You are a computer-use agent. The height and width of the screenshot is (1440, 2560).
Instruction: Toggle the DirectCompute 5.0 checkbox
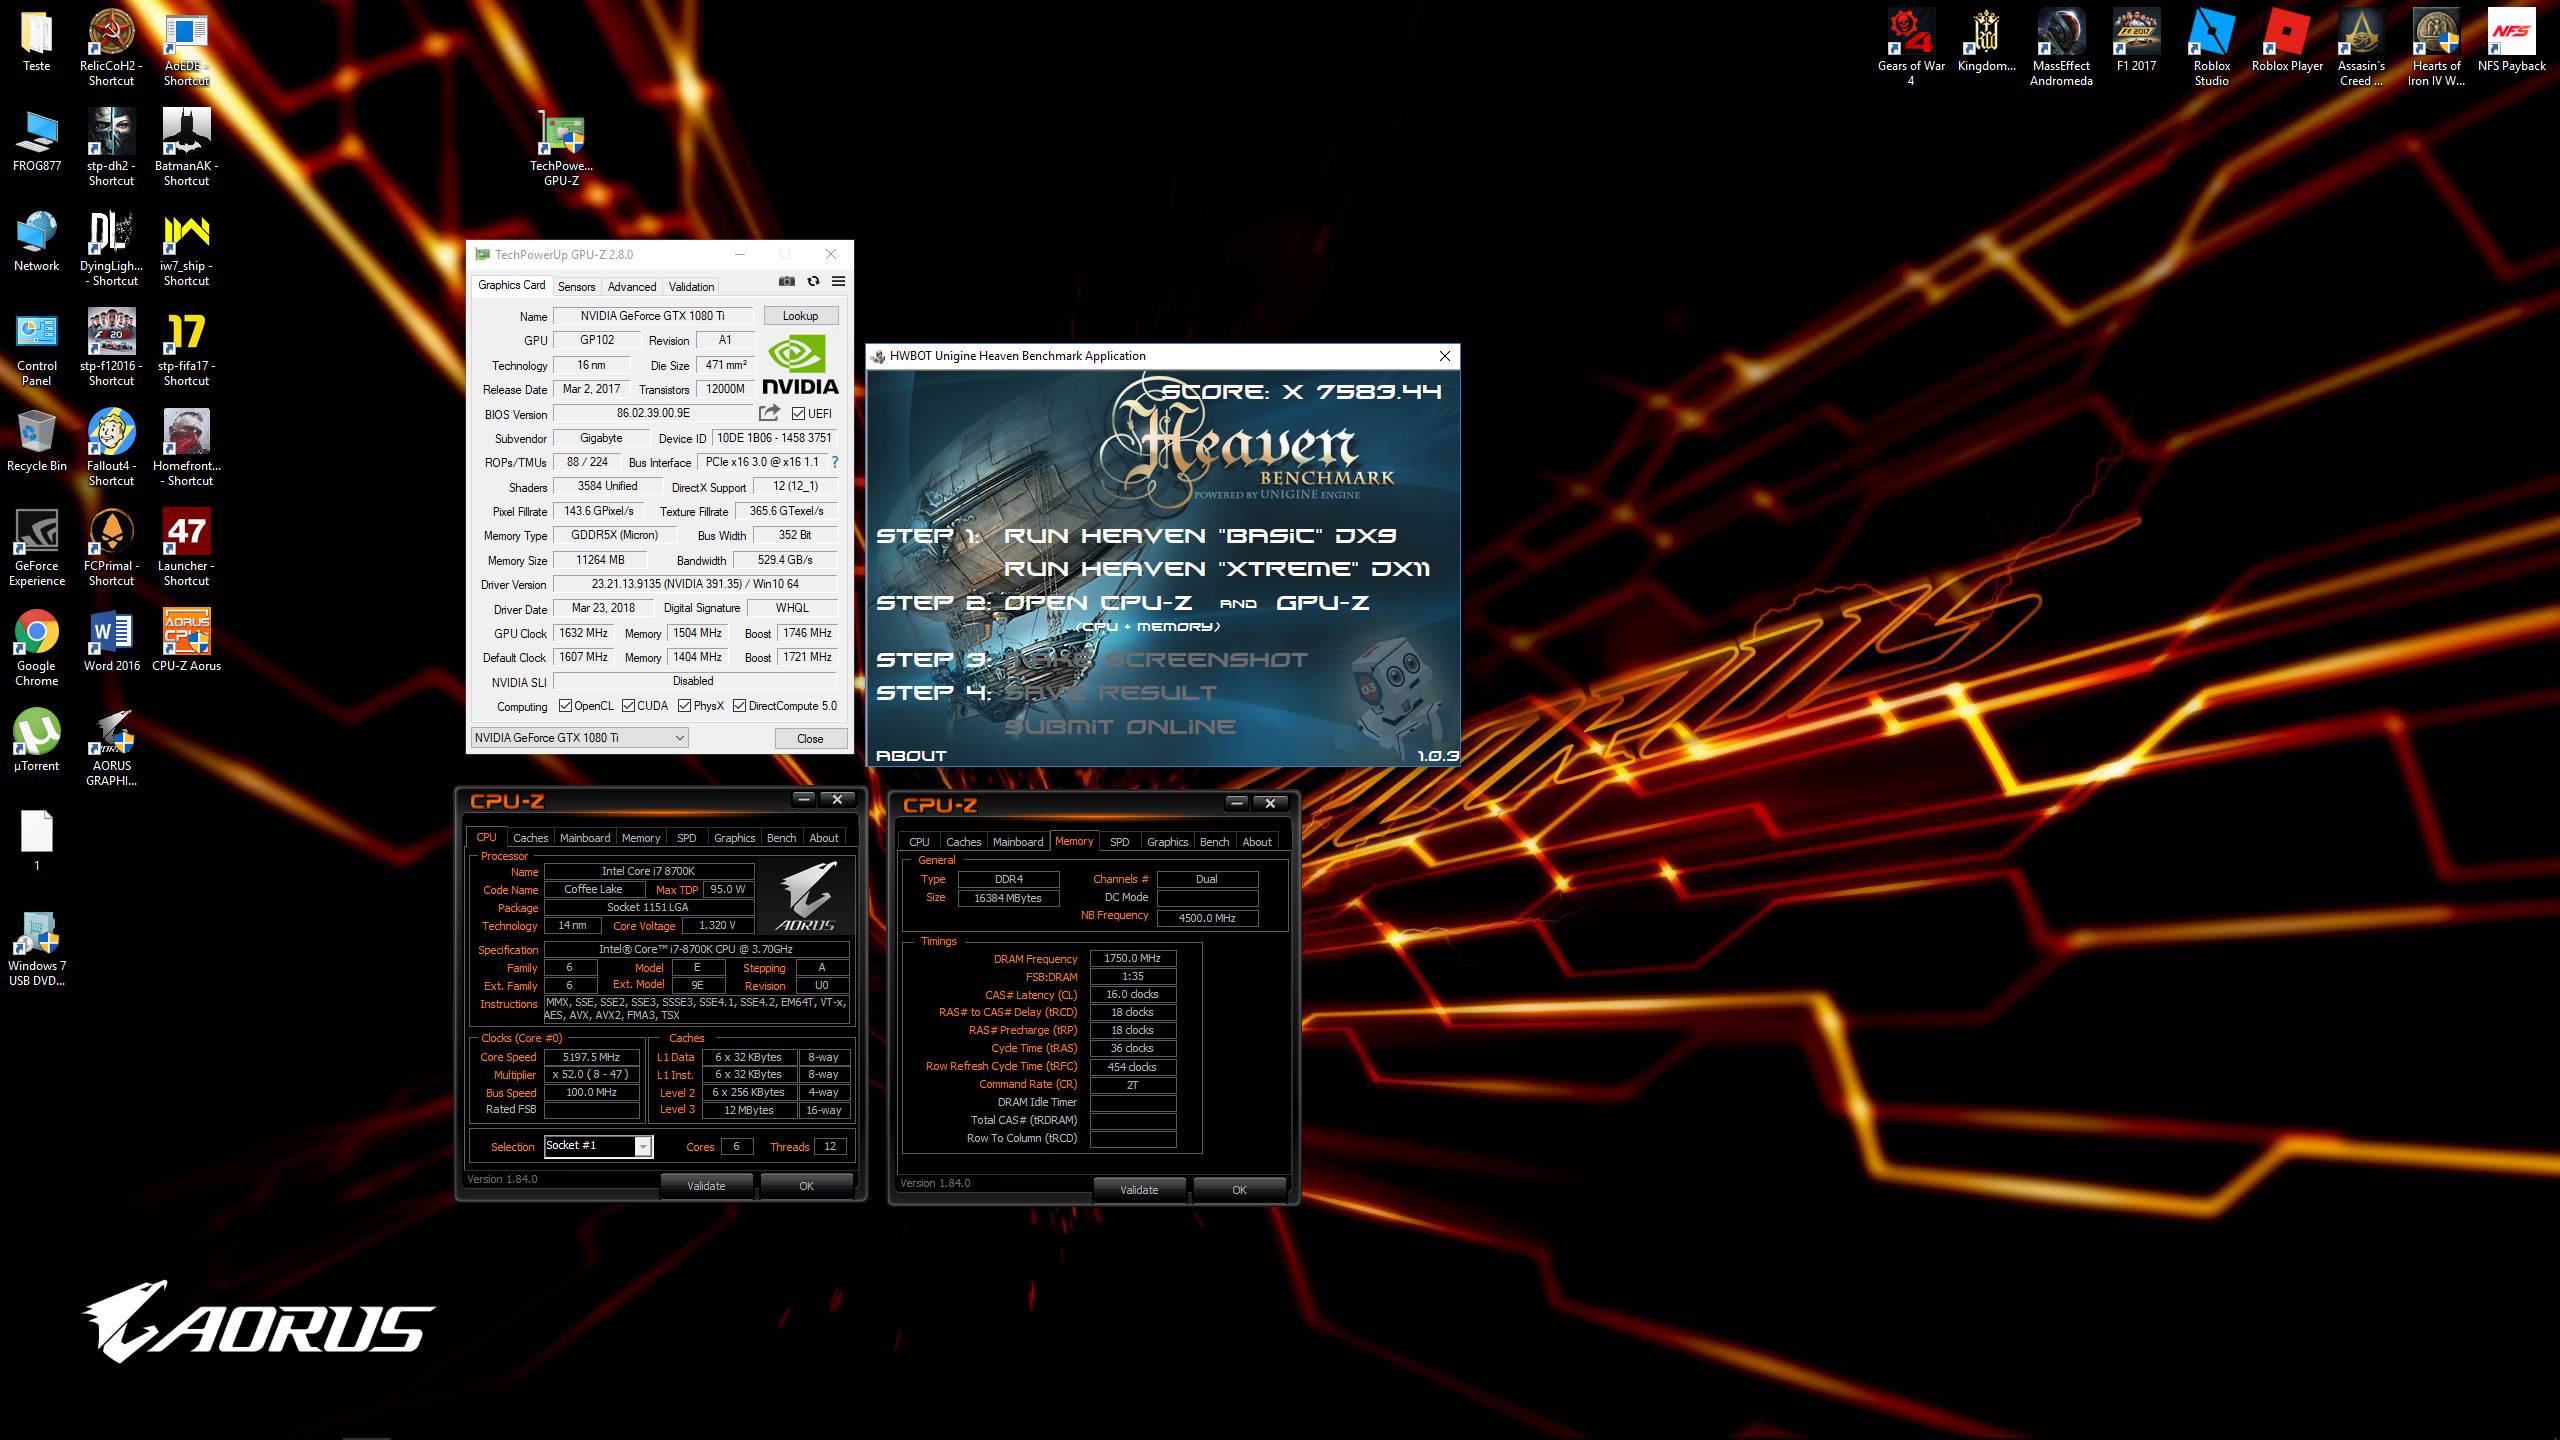tap(739, 706)
